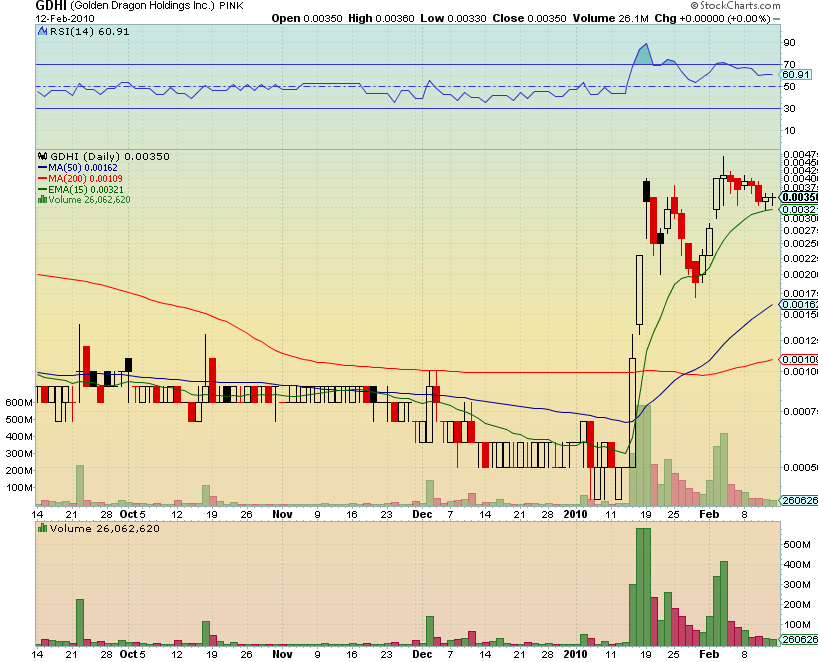Click the Chg +0.00000 (+0.00%) value
Image resolution: width=818 pixels, height=662 pixels.
(713, 18)
